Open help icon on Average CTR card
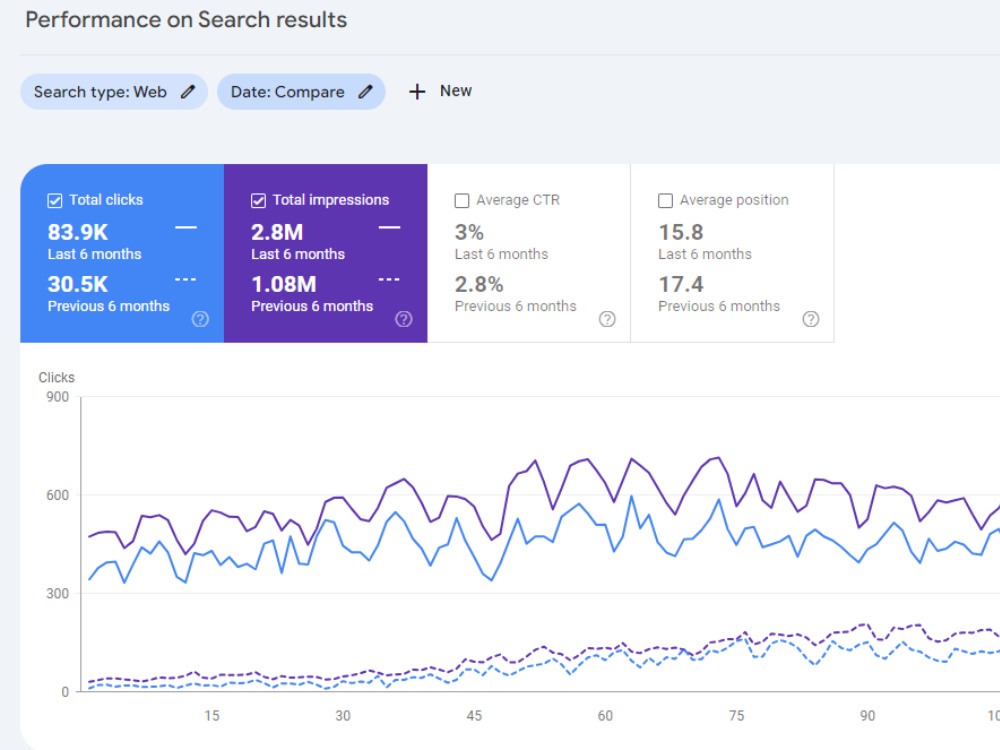This screenshot has height=750, width=1000. [607, 319]
